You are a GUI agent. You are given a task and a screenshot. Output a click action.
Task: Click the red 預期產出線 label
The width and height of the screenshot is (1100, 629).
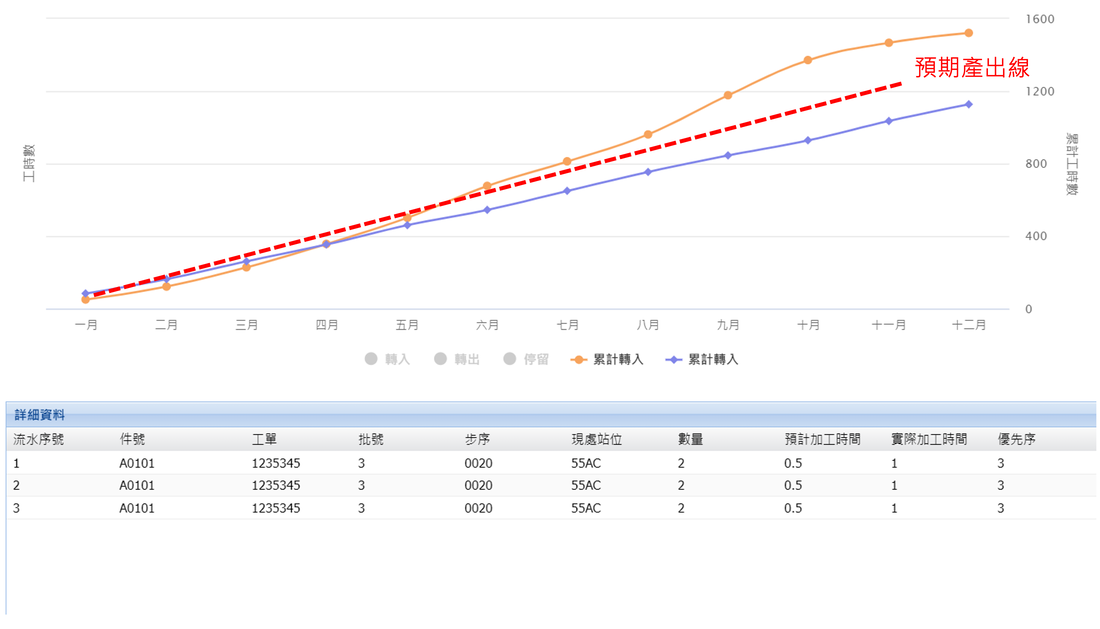972,68
